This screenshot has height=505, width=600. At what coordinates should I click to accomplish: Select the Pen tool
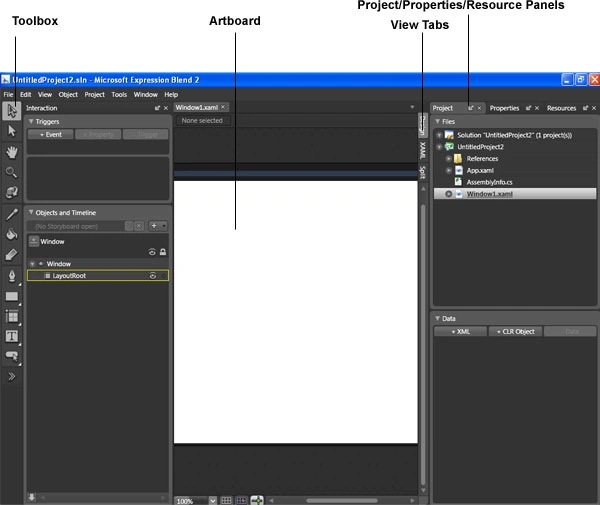(11, 276)
